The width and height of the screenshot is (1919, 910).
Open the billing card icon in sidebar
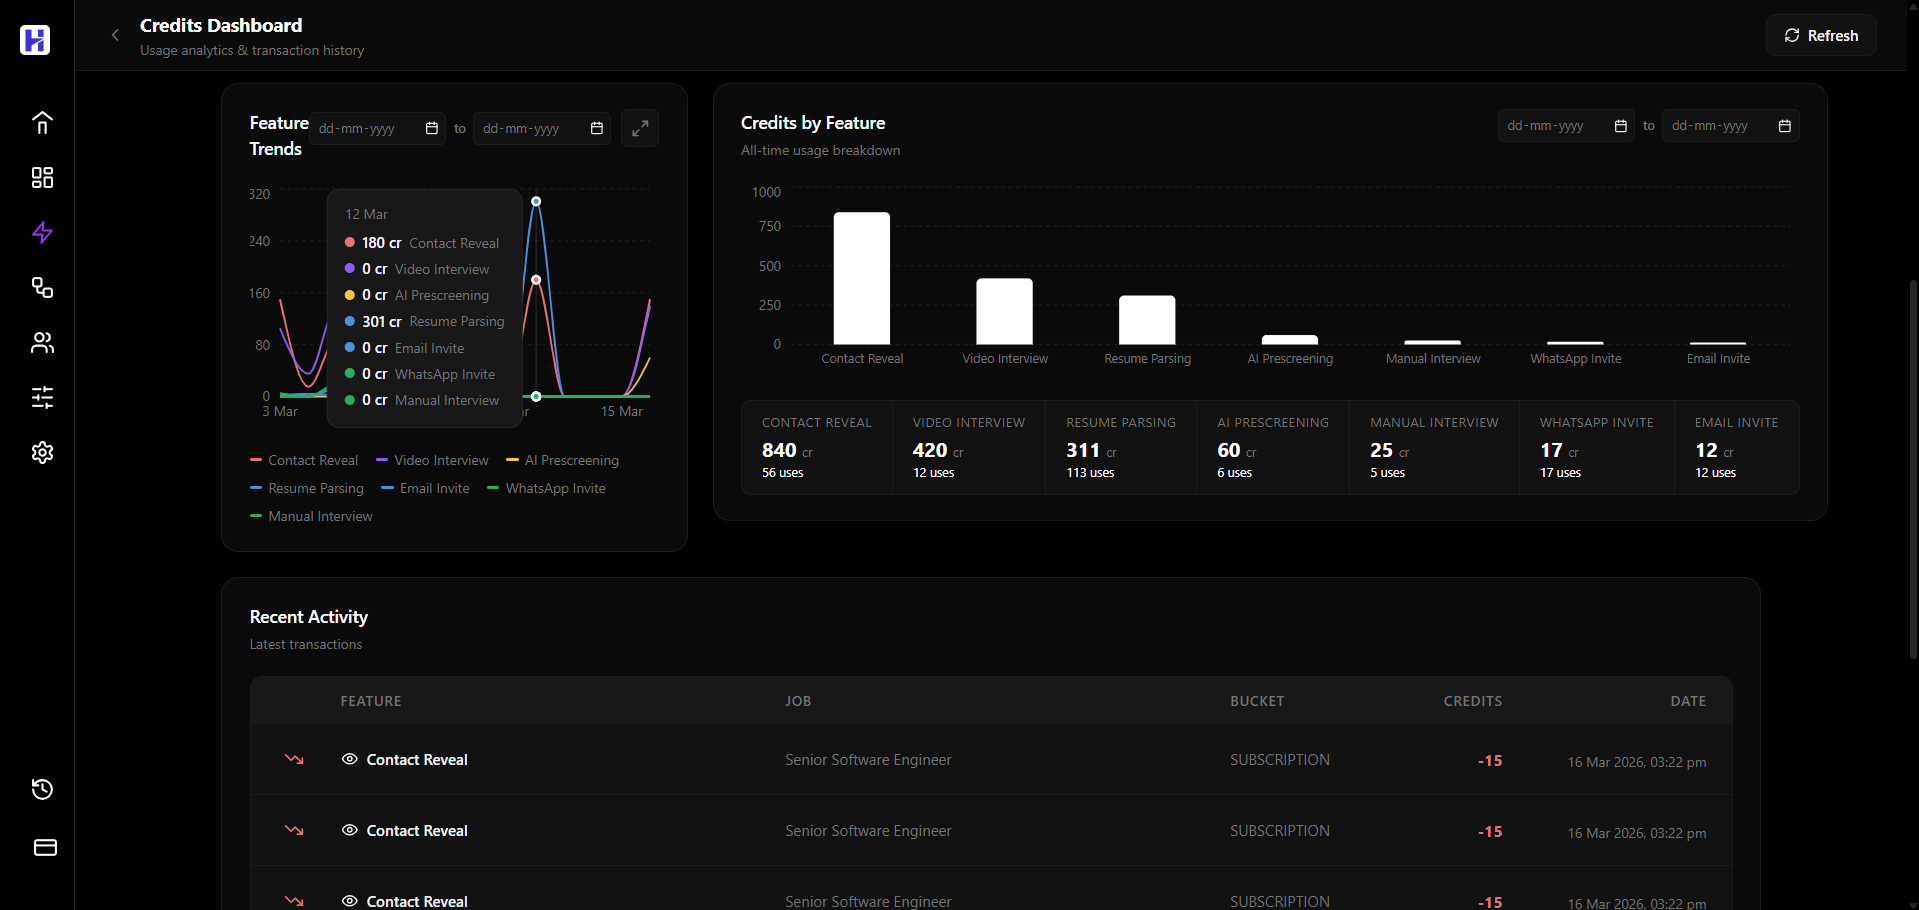45,848
